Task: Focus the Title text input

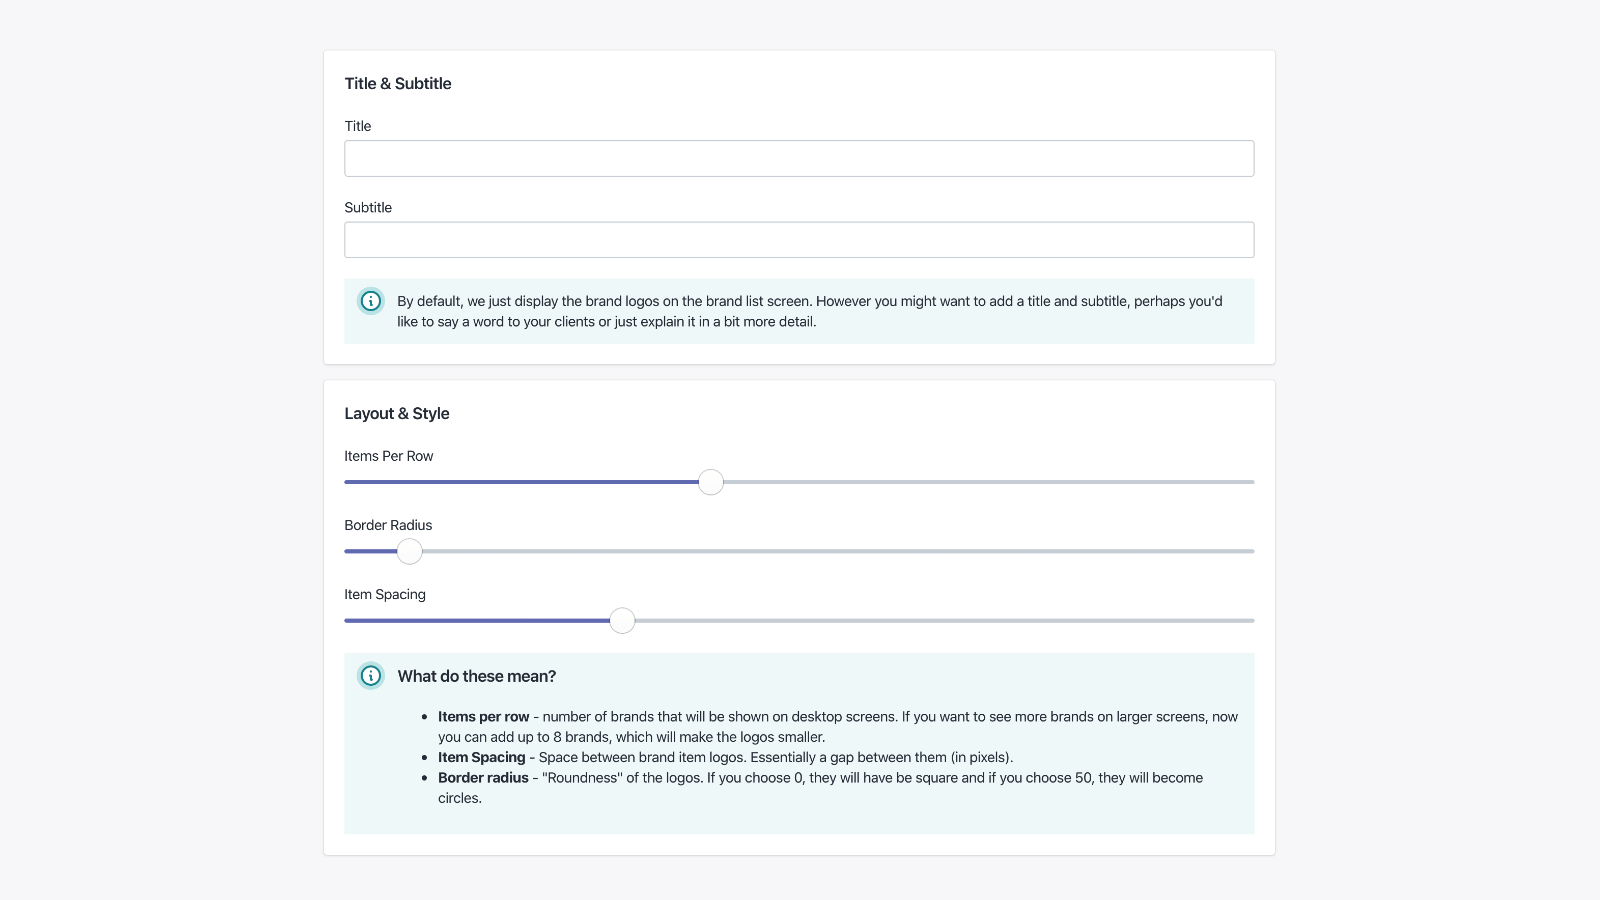Action: click(x=799, y=159)
